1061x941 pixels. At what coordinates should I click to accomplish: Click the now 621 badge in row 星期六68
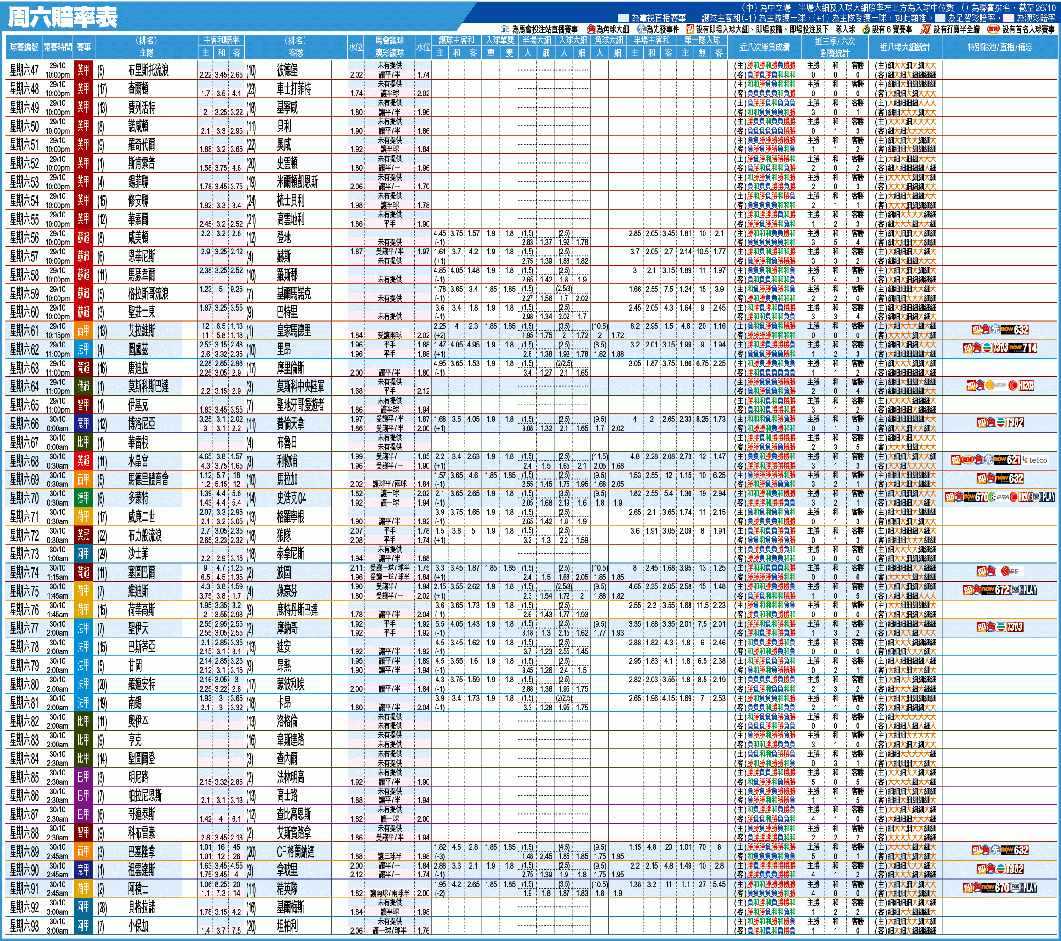click(1008, 460)
